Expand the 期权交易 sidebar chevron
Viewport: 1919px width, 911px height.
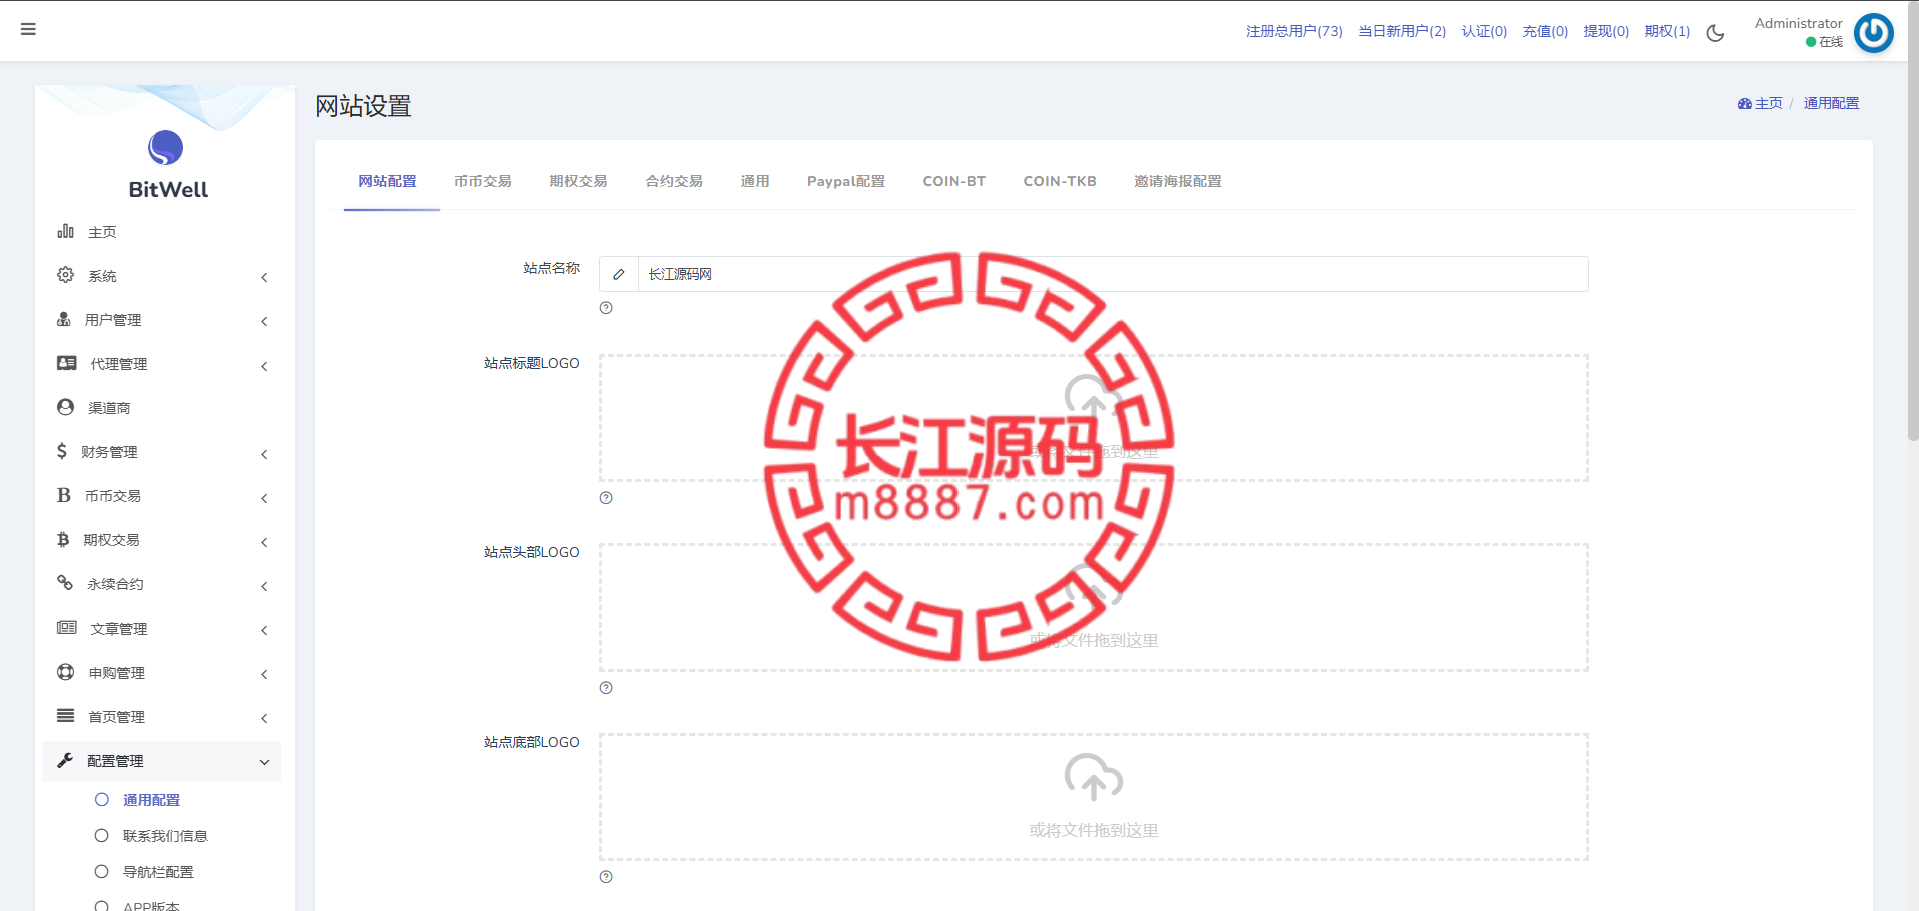[x=264, y=542]
